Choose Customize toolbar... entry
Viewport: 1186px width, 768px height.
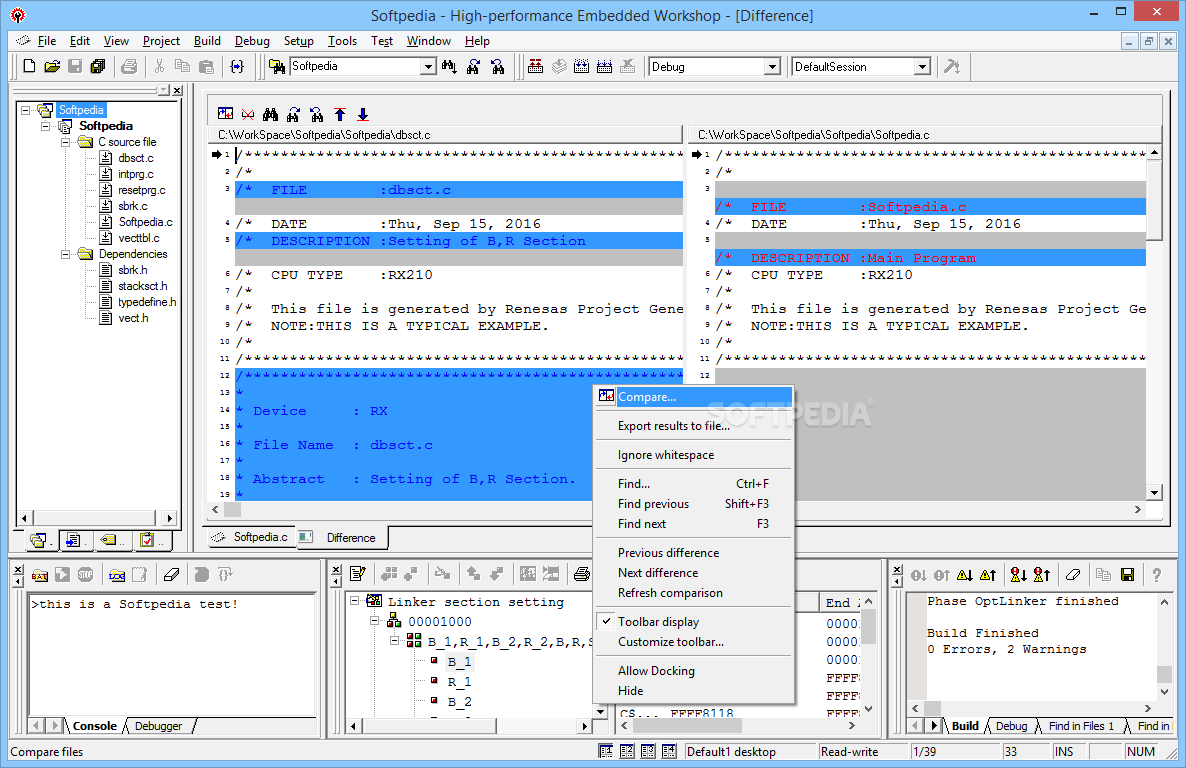point(694,642)
